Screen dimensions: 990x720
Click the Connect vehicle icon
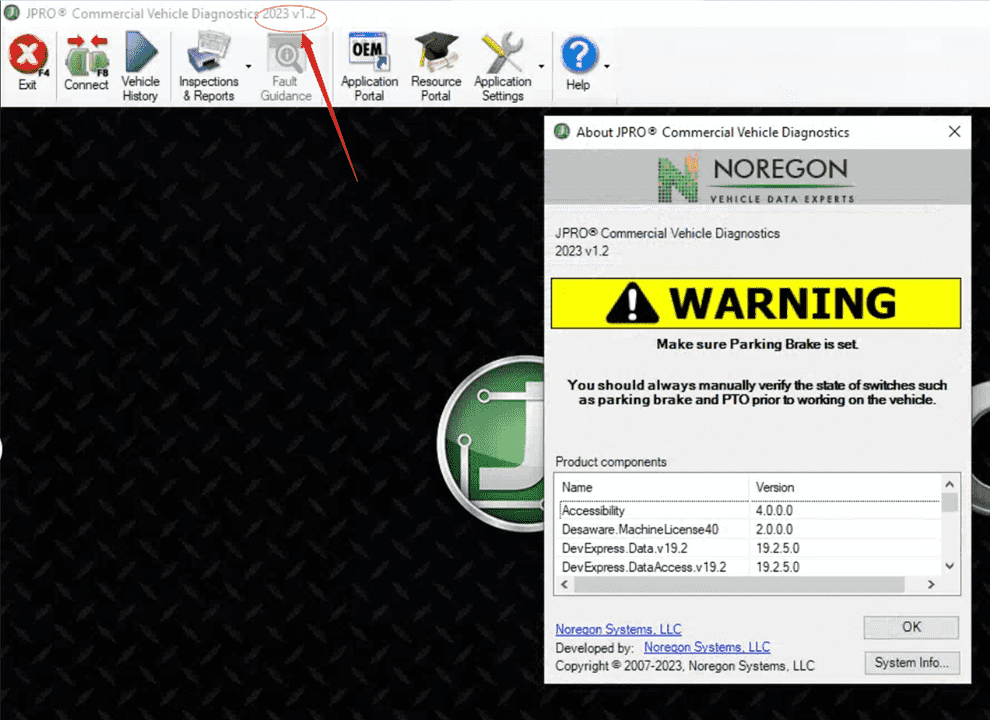(x=86, y=56)
